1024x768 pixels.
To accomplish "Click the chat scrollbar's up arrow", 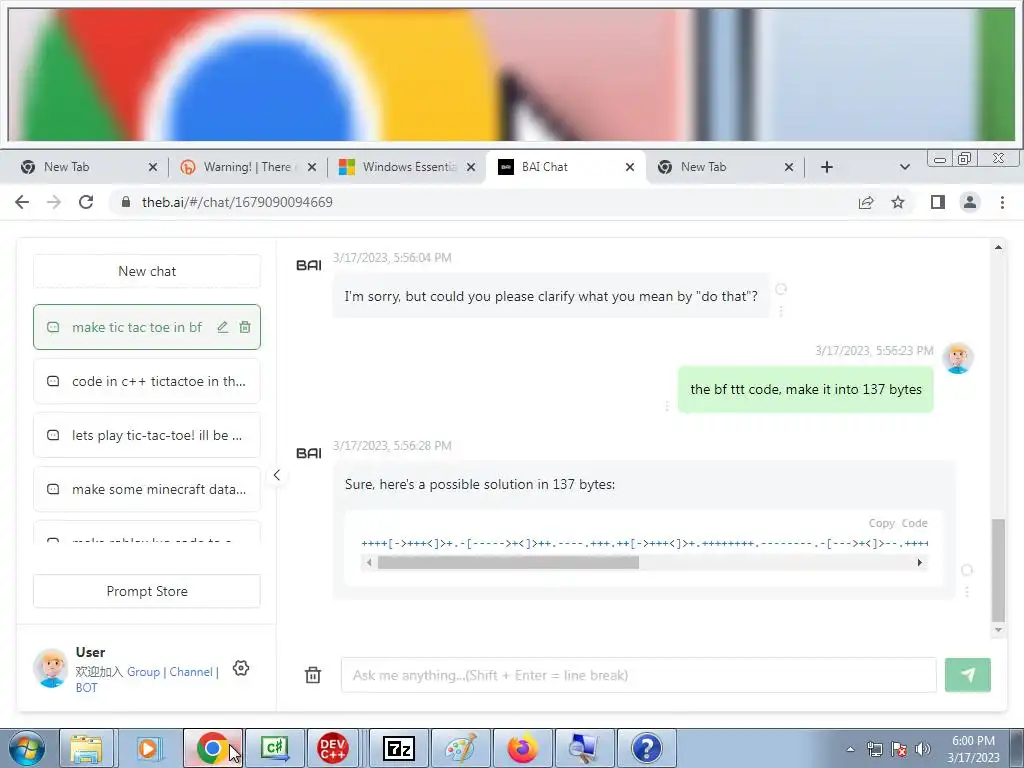I will point(998,247).
